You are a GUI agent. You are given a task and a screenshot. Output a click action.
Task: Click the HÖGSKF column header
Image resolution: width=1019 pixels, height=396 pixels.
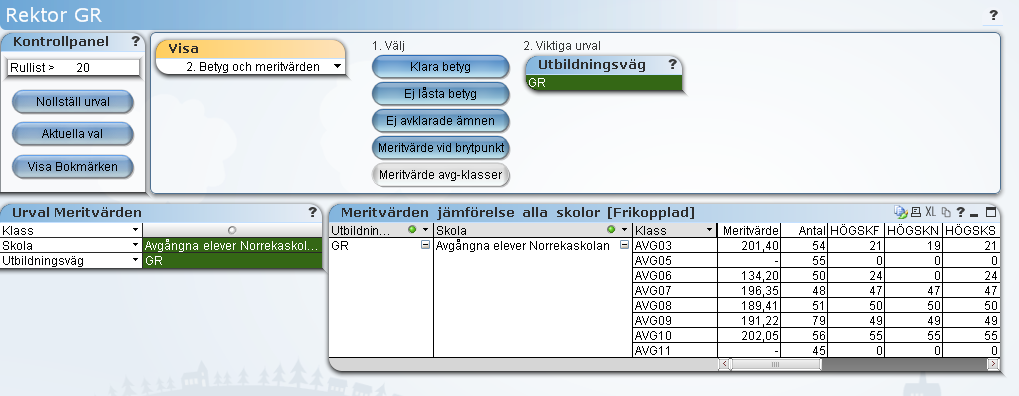(x=857, y=230)
